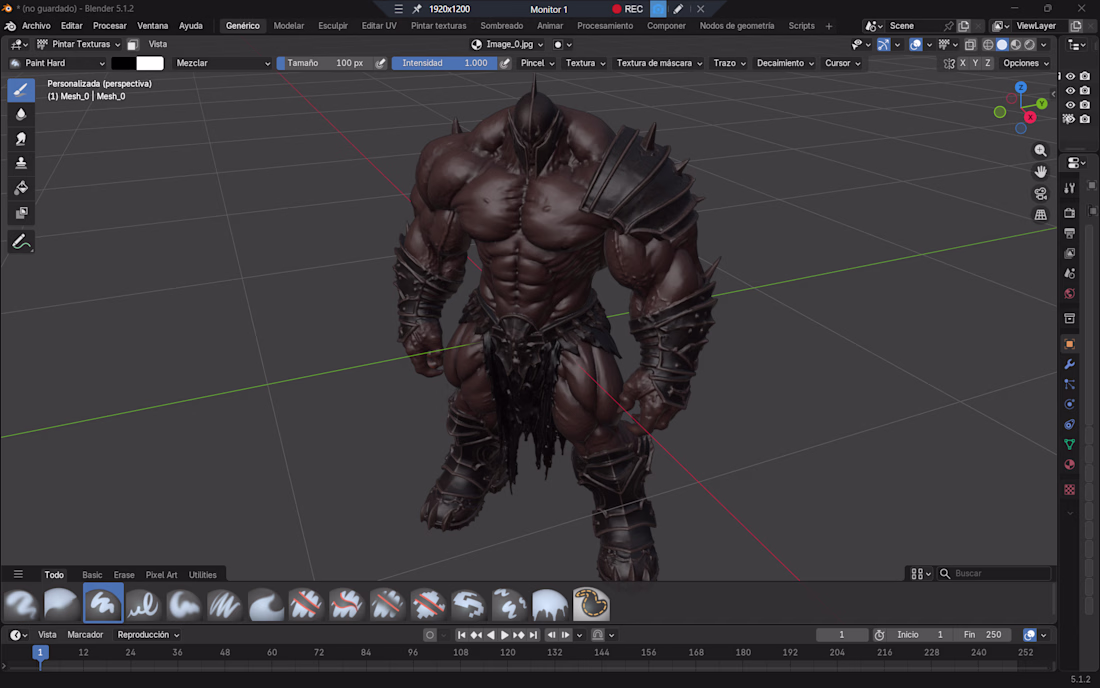Hide top outliner item with eye icon
The width and height of the screenshot is (1100, 688).
[x=1071, y=76]
